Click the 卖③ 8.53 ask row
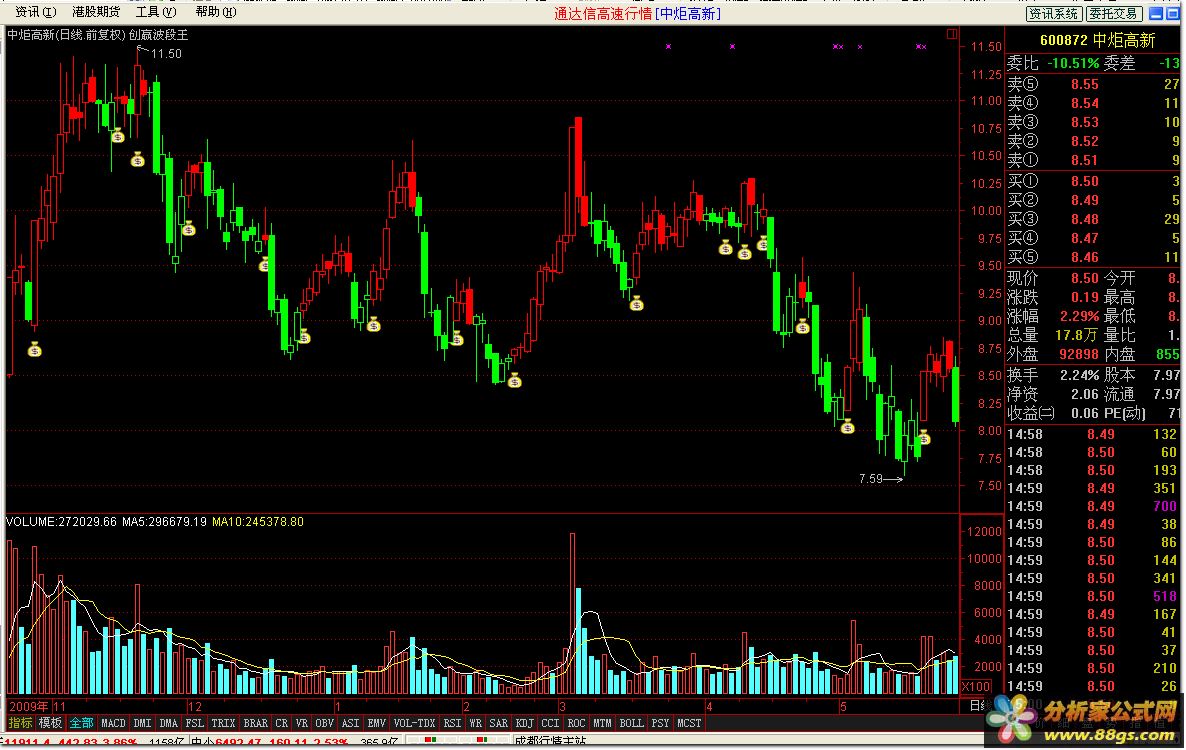The image size is (1186, 750). (1092, 122)
